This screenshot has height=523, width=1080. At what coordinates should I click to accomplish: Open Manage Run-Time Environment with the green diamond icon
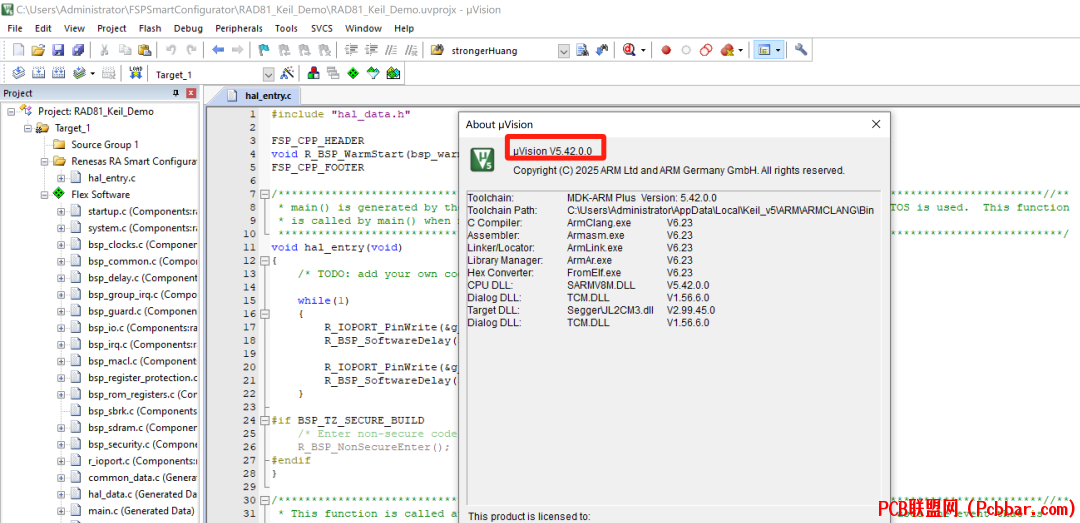coord(353,73)
